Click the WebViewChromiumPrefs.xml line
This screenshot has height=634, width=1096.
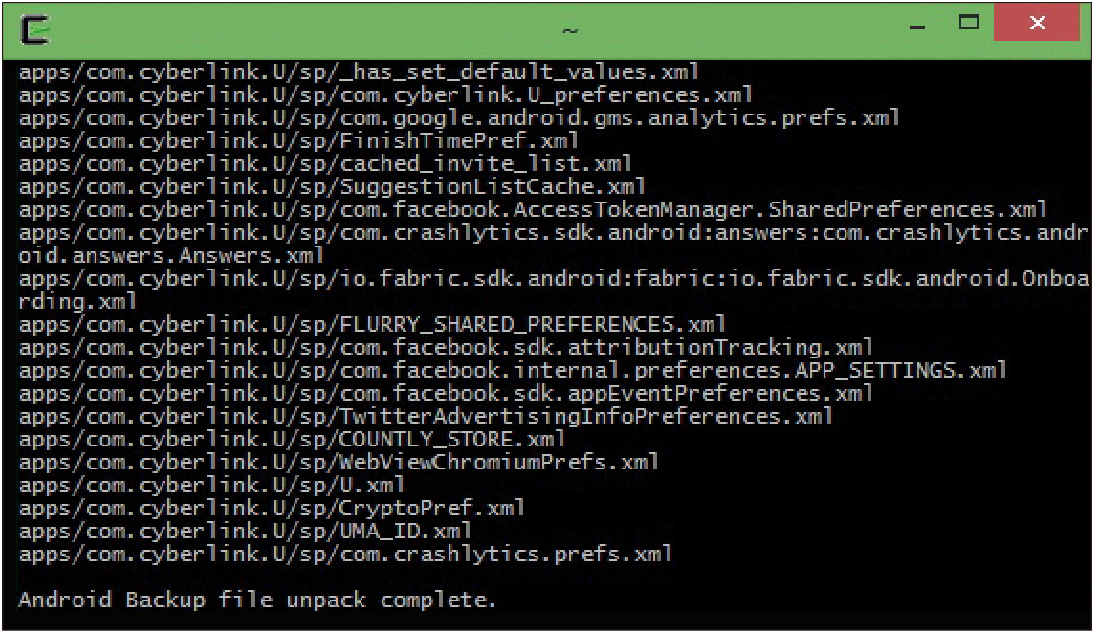pos(339,463)
